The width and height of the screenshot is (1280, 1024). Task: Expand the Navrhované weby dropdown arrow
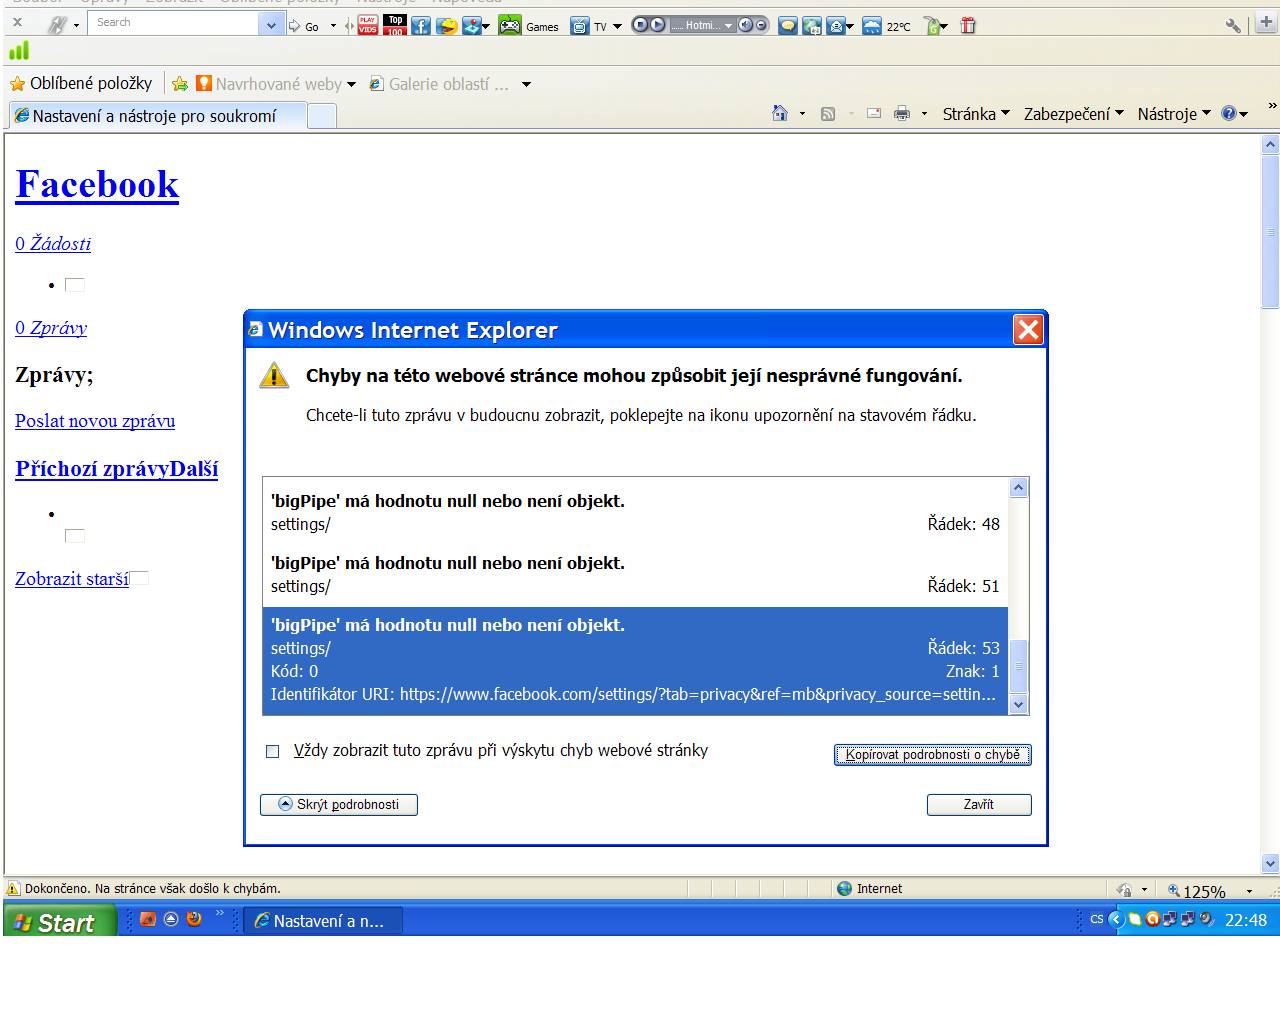pyautogui.click(x=351, y=85)
